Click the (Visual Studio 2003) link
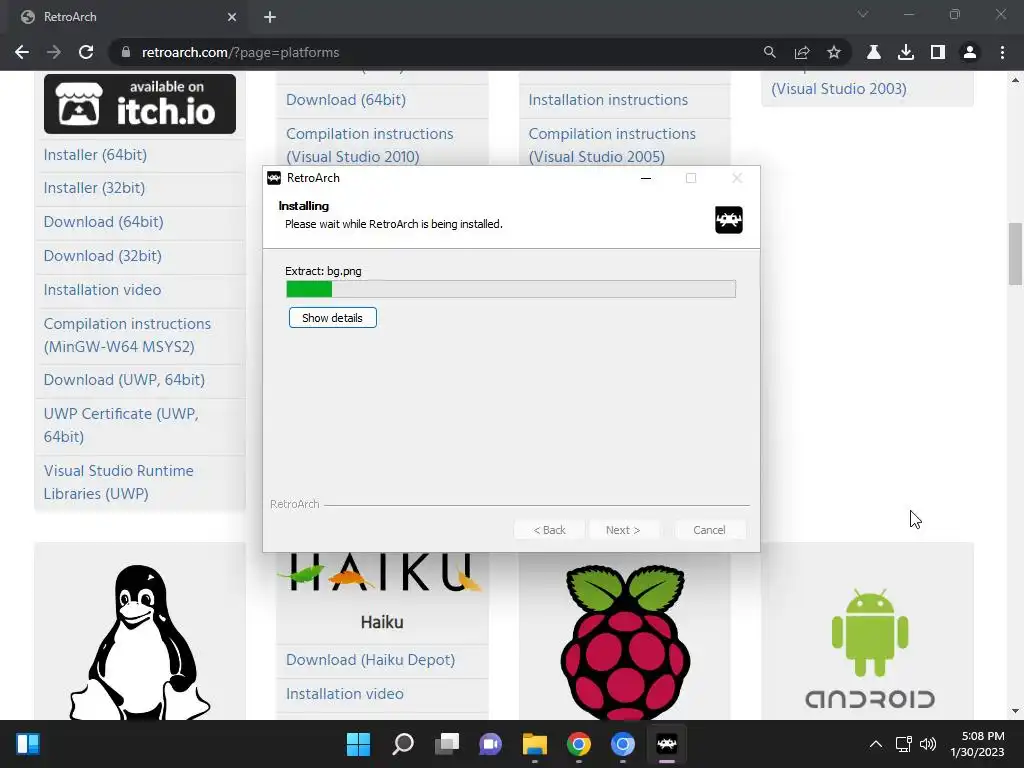The width and height of the screenshot is (1024, 768). 839,89
